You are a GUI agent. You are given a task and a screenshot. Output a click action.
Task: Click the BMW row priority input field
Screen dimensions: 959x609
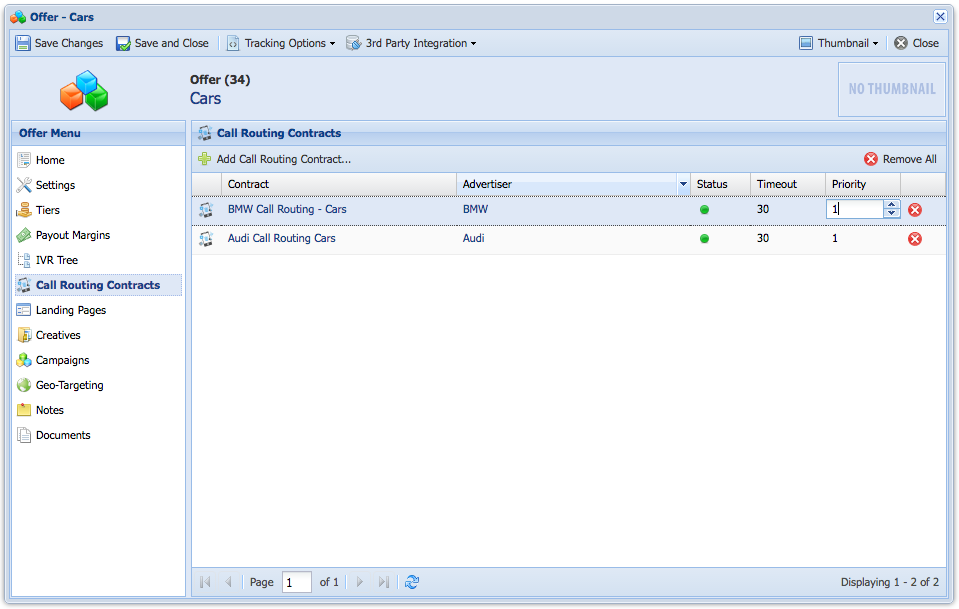click(855, 209)
